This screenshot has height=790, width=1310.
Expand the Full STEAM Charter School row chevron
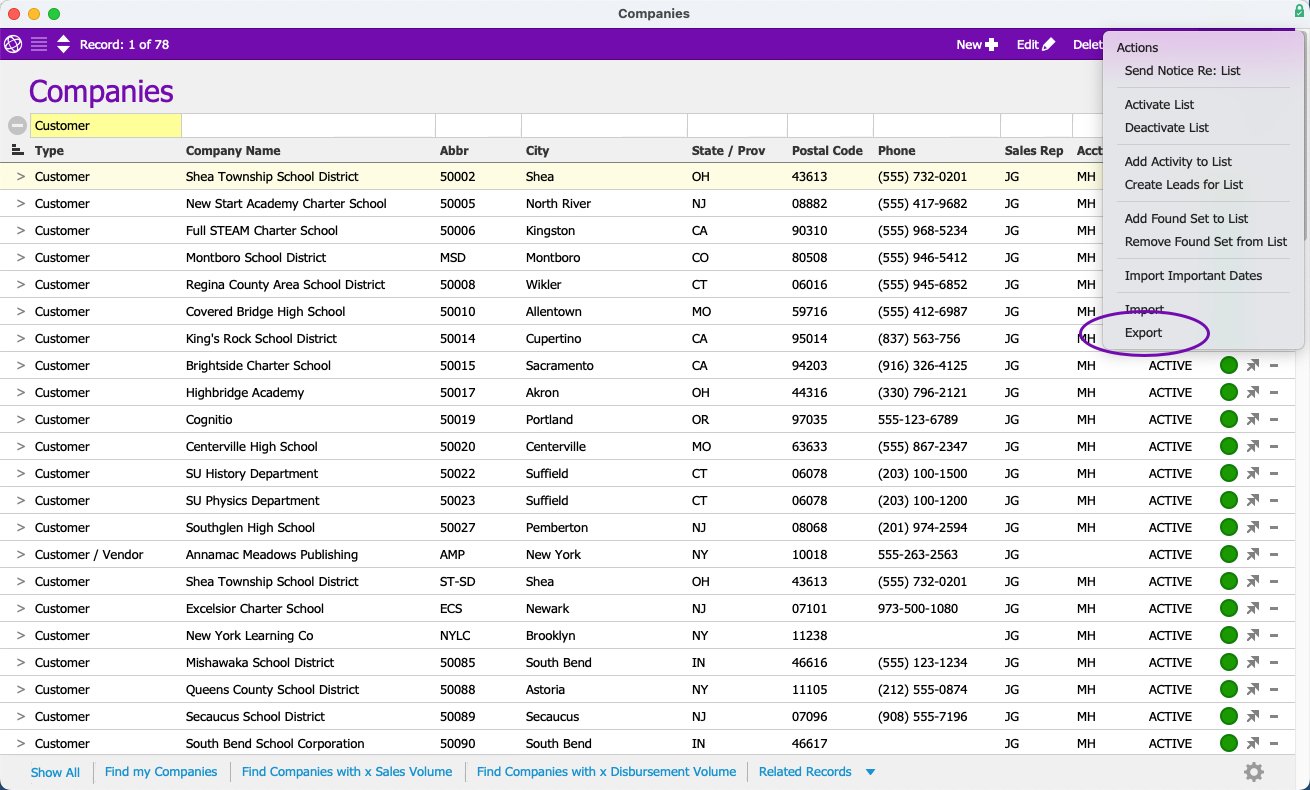(20, 231)
